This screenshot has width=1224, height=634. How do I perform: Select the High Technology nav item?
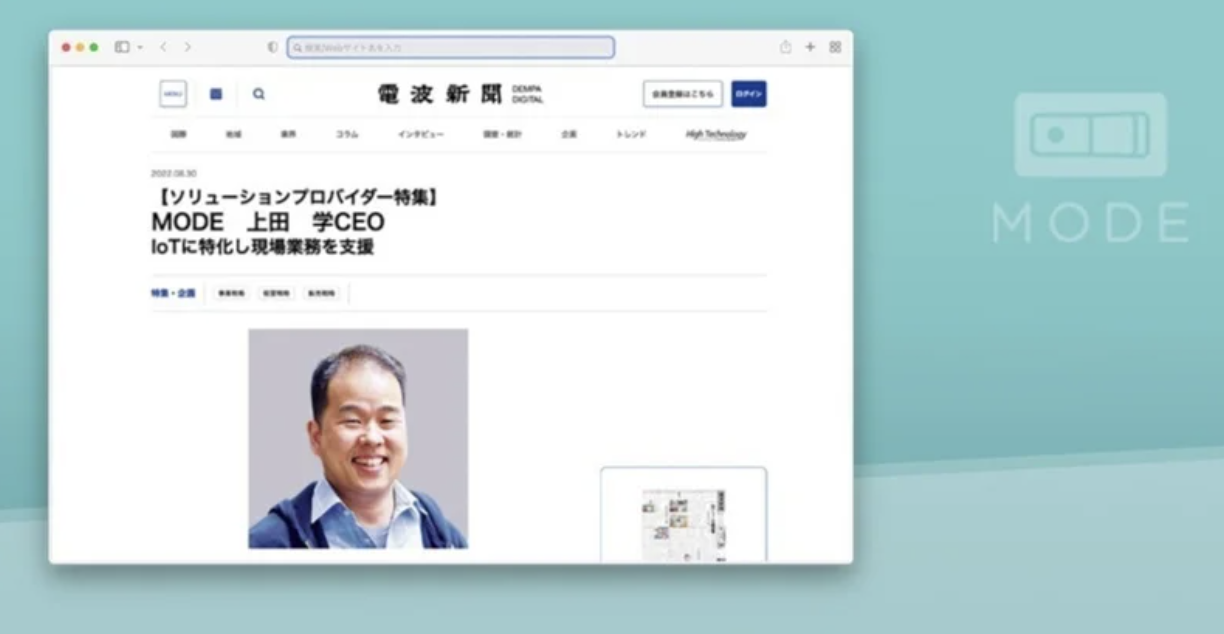point(716,134)
